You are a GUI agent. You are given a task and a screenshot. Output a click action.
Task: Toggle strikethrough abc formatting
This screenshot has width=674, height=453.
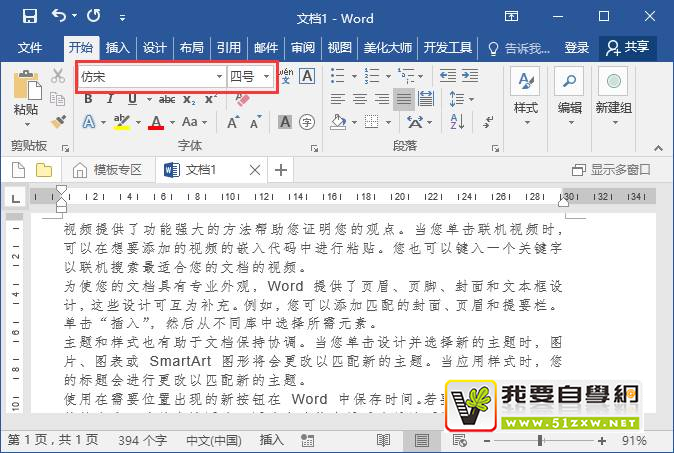[x=167, y=100]
